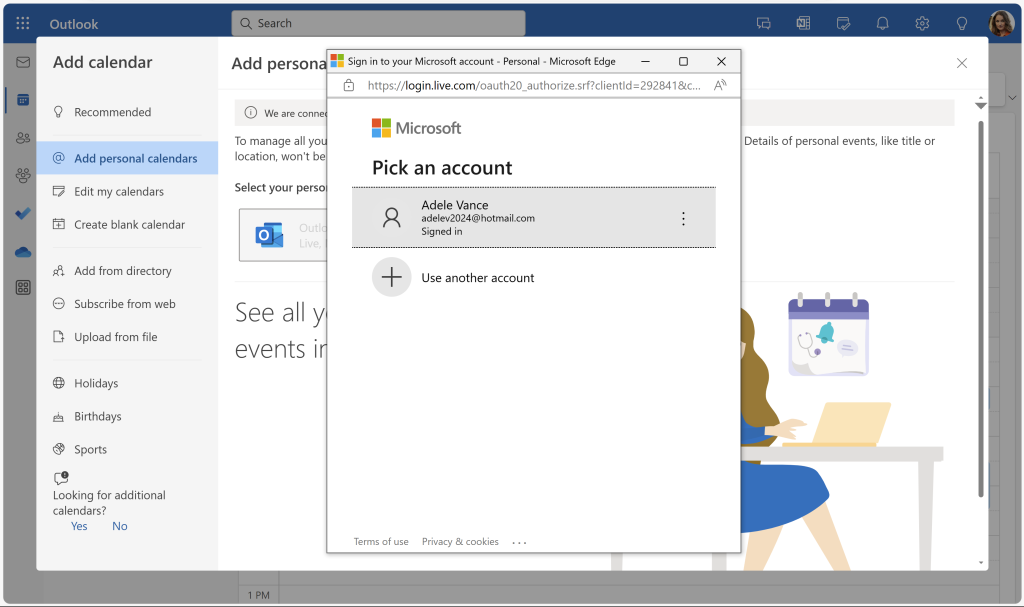Click the dialog scrollbar up arrow
This screenshot has height=607, width=1024.
tap(980, 98)
